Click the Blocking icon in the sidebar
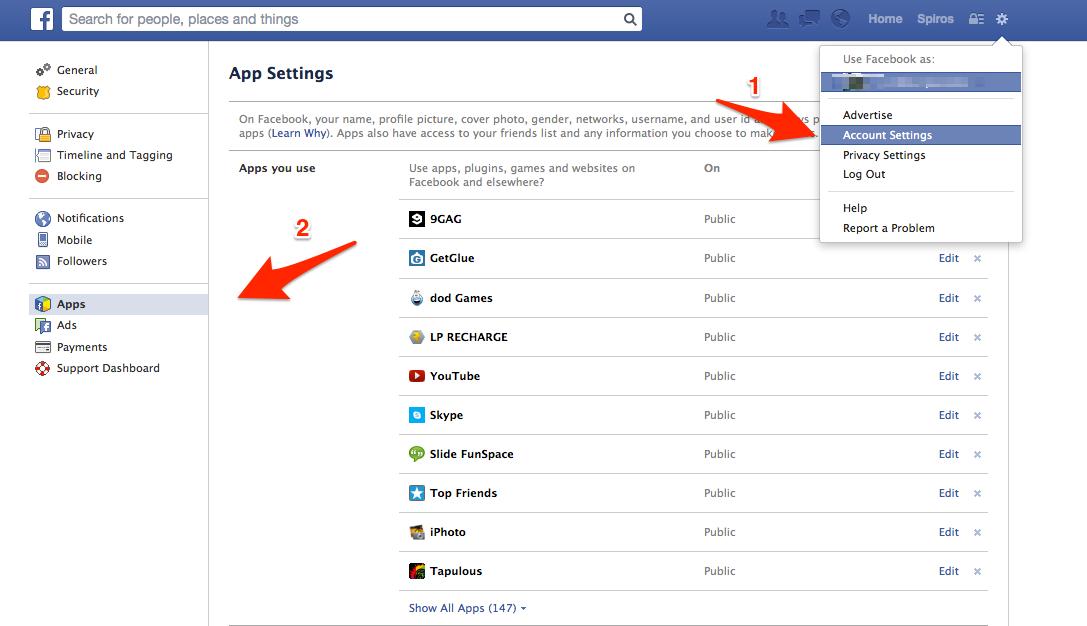The width and height of the screenshot is (1087, 626). pos(42,177)
